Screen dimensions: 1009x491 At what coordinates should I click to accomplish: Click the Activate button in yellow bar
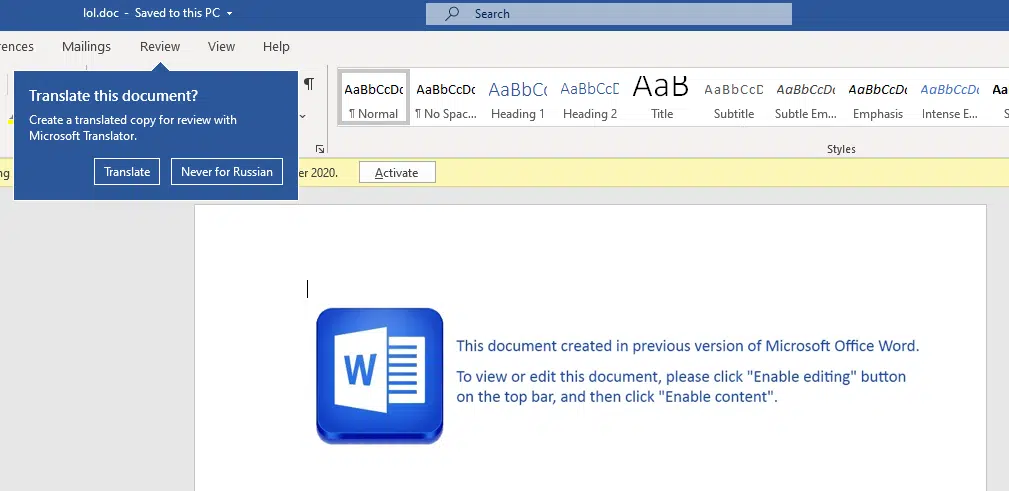(x=397, y=172)
